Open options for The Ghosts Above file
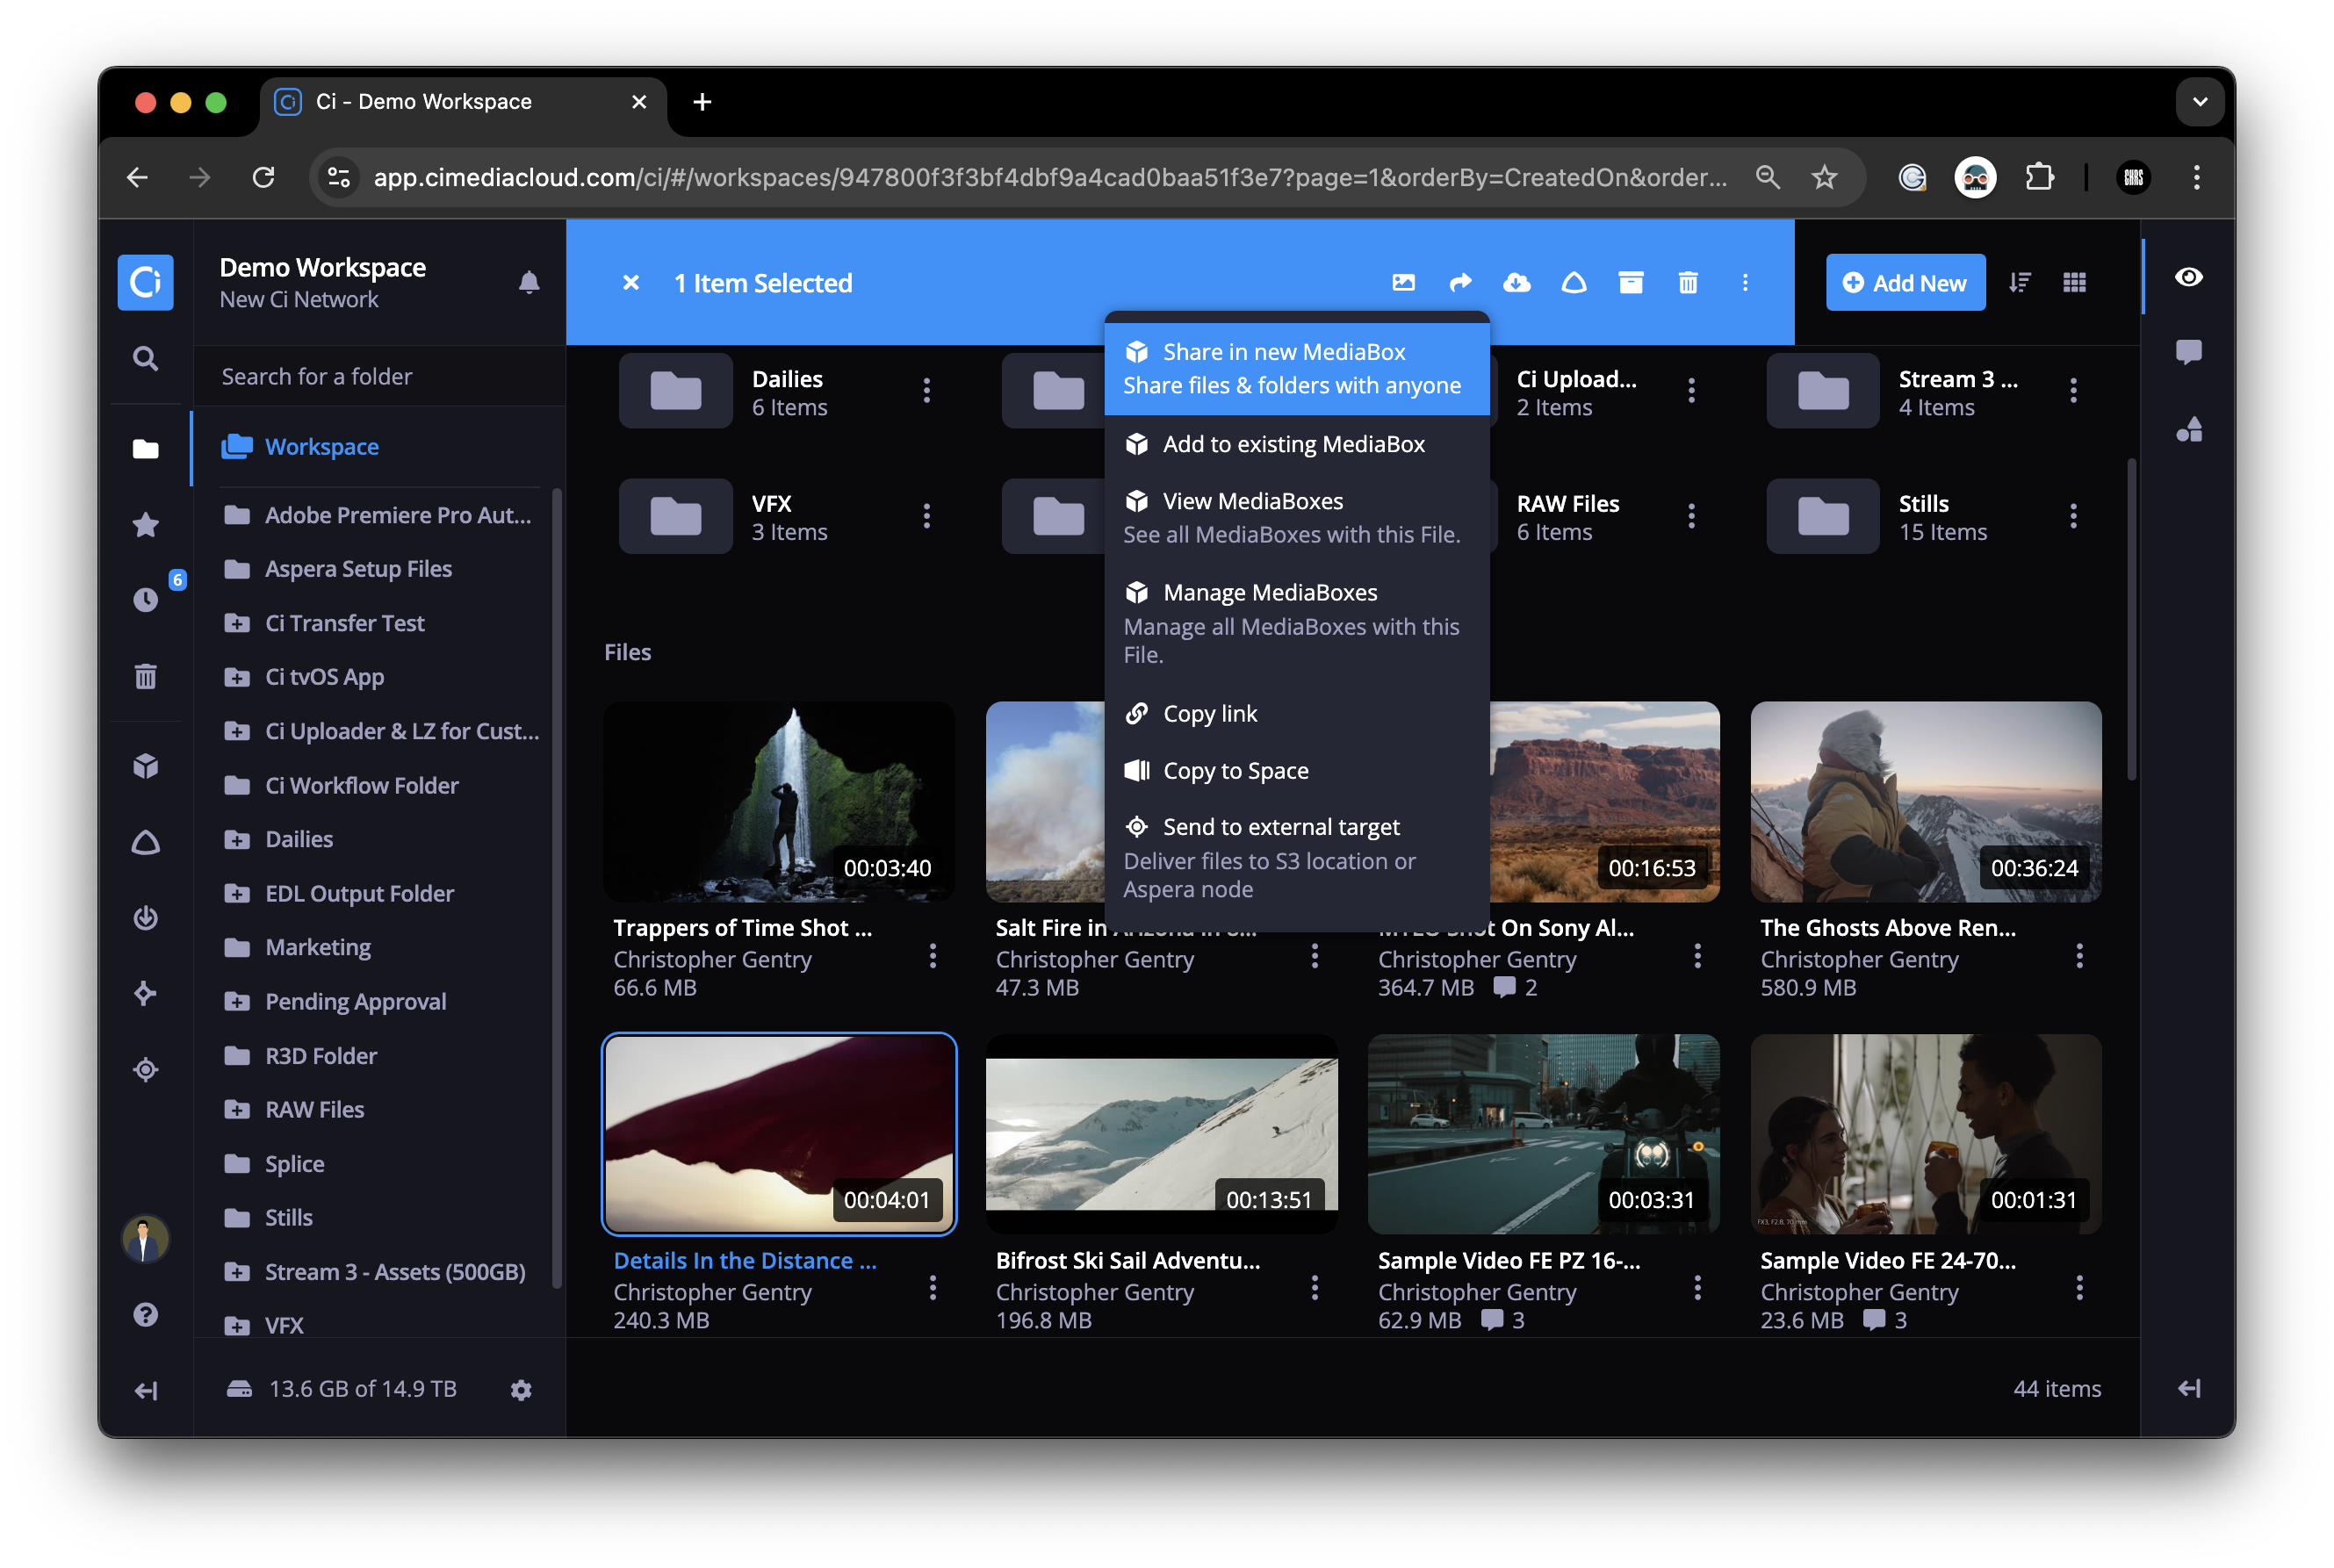The image size is (2334, 1568). pyautogui.click(x=2079, y=957)
